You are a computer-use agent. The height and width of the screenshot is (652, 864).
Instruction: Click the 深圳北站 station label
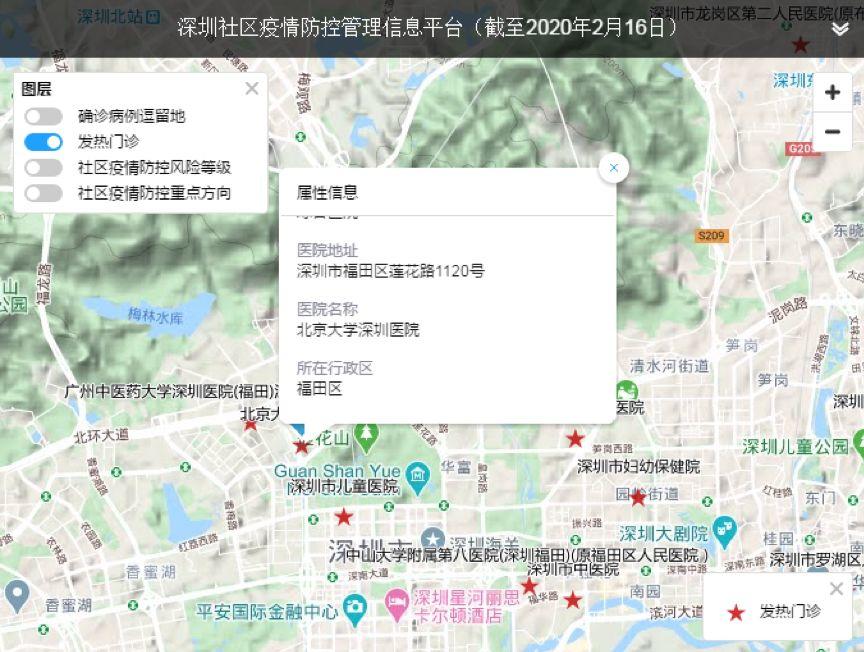118,17
